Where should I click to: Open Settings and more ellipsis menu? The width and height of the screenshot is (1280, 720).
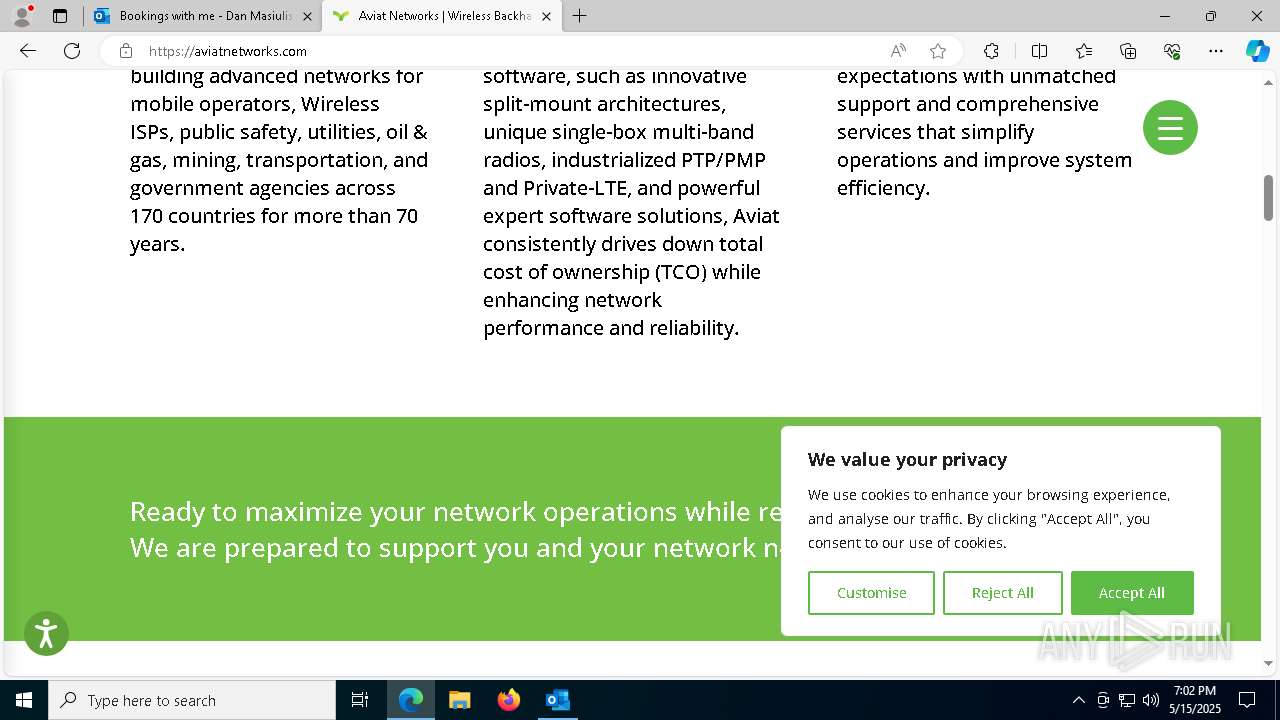point(1216,51)
